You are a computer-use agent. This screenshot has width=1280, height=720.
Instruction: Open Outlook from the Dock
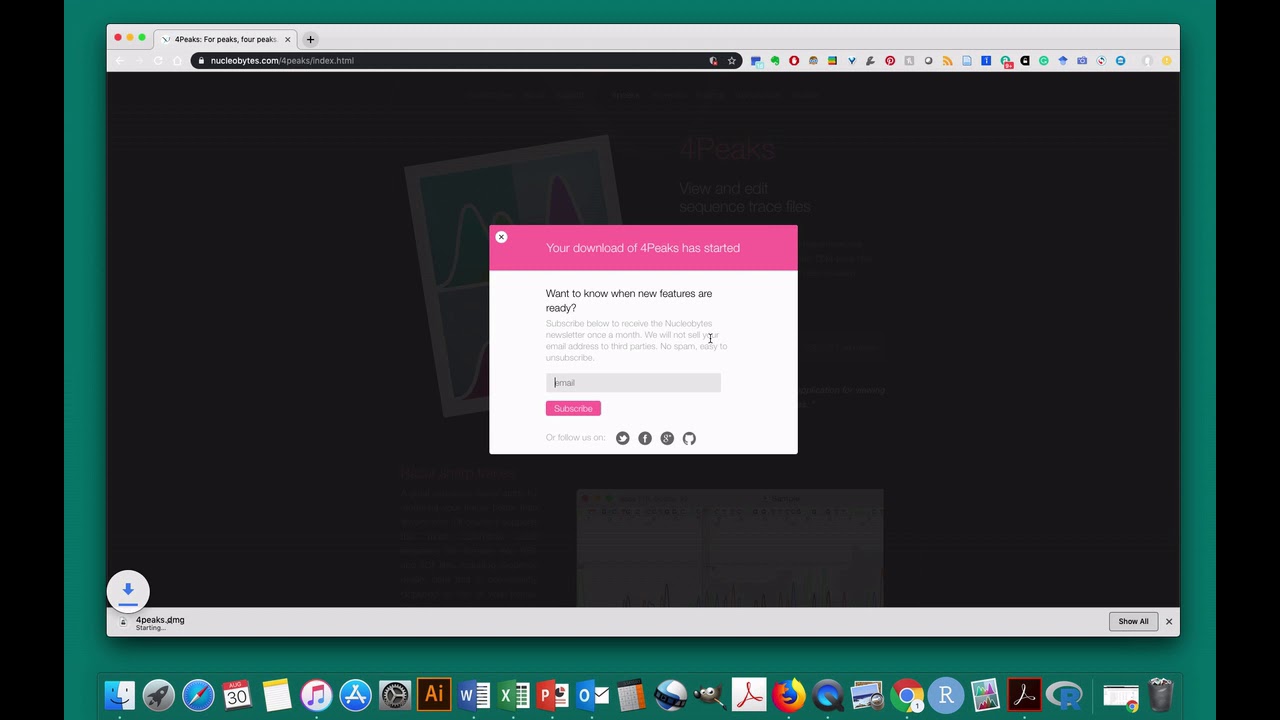(592, 695)
